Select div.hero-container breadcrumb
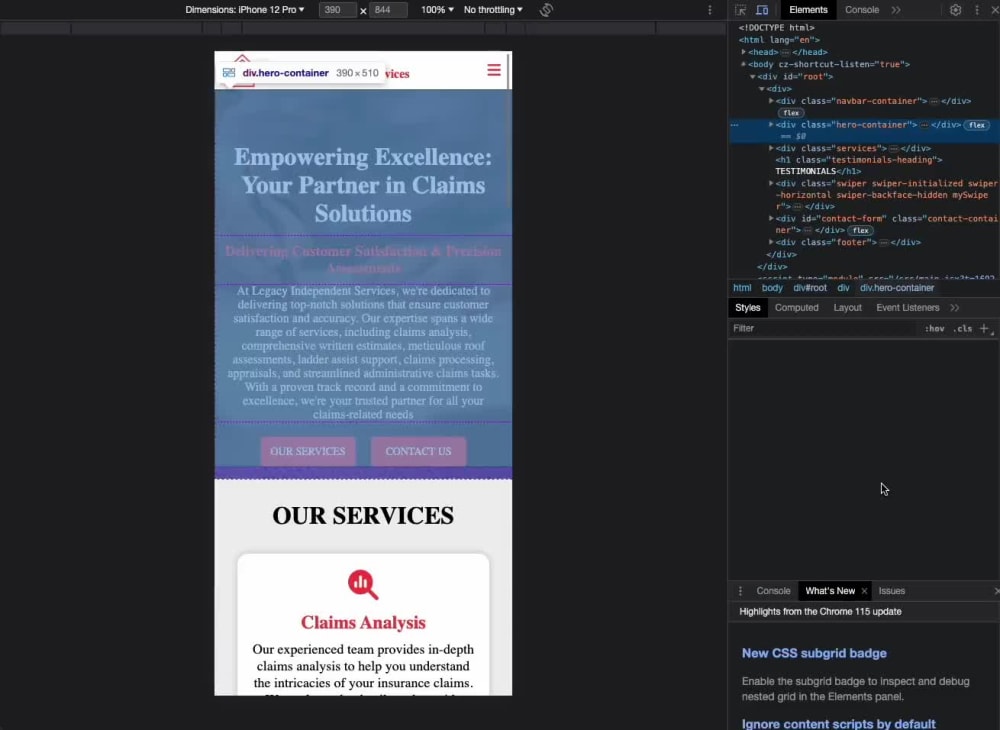Image resolution: width=1000 pixels, height=730 pixels. pos(897,288)
